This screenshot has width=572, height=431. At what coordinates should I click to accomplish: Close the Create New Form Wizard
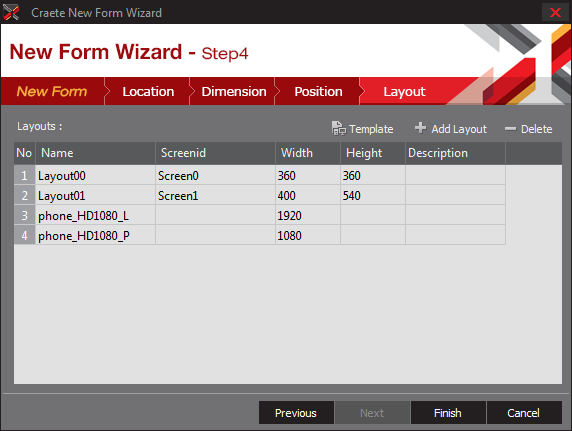click(x=555, y=12)
